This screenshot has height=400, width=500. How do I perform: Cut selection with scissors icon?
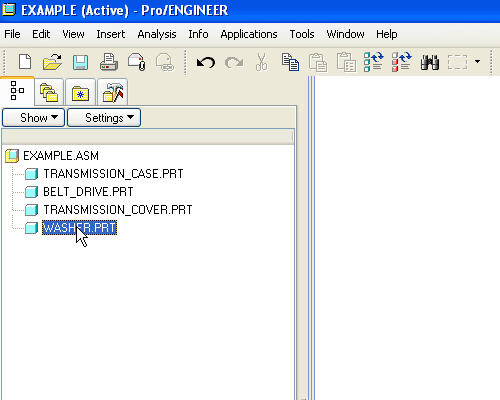[262, 62]
